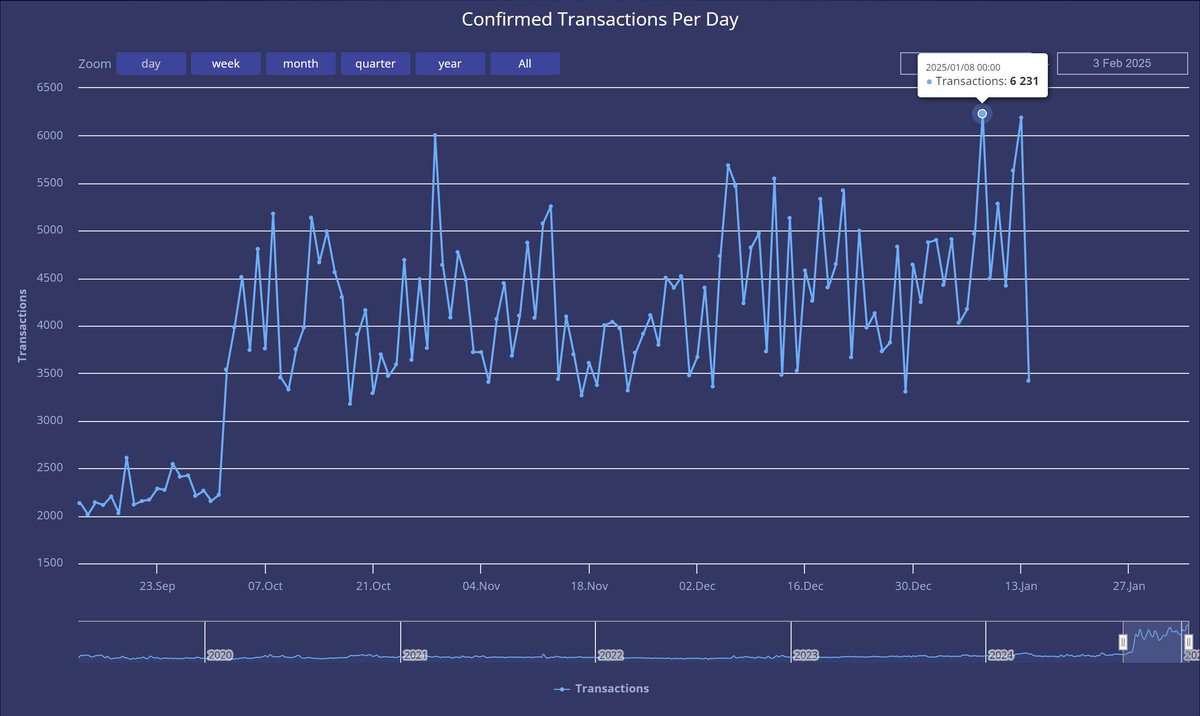This screenshot has height=716, width=1200.
Task: Click the shaded selection region in the navigator
Action: coord(1155,643)
